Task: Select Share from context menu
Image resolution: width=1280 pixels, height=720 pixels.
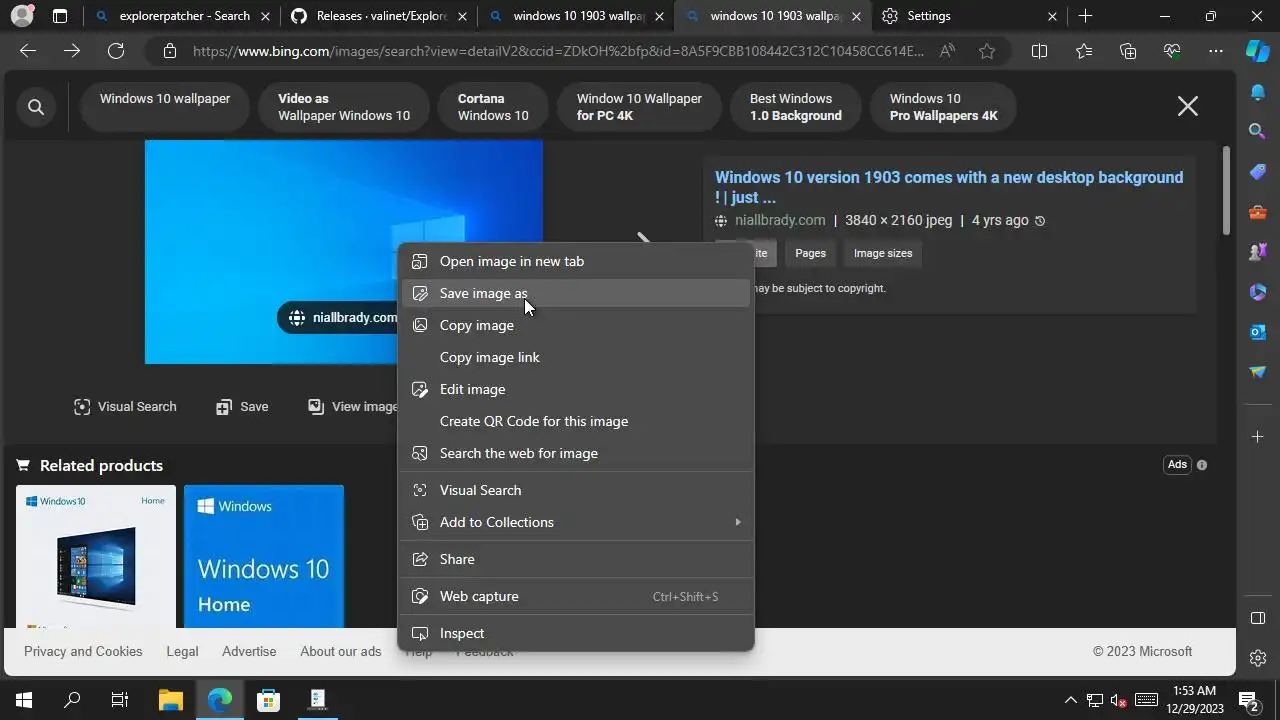Action: coord(576,559)
